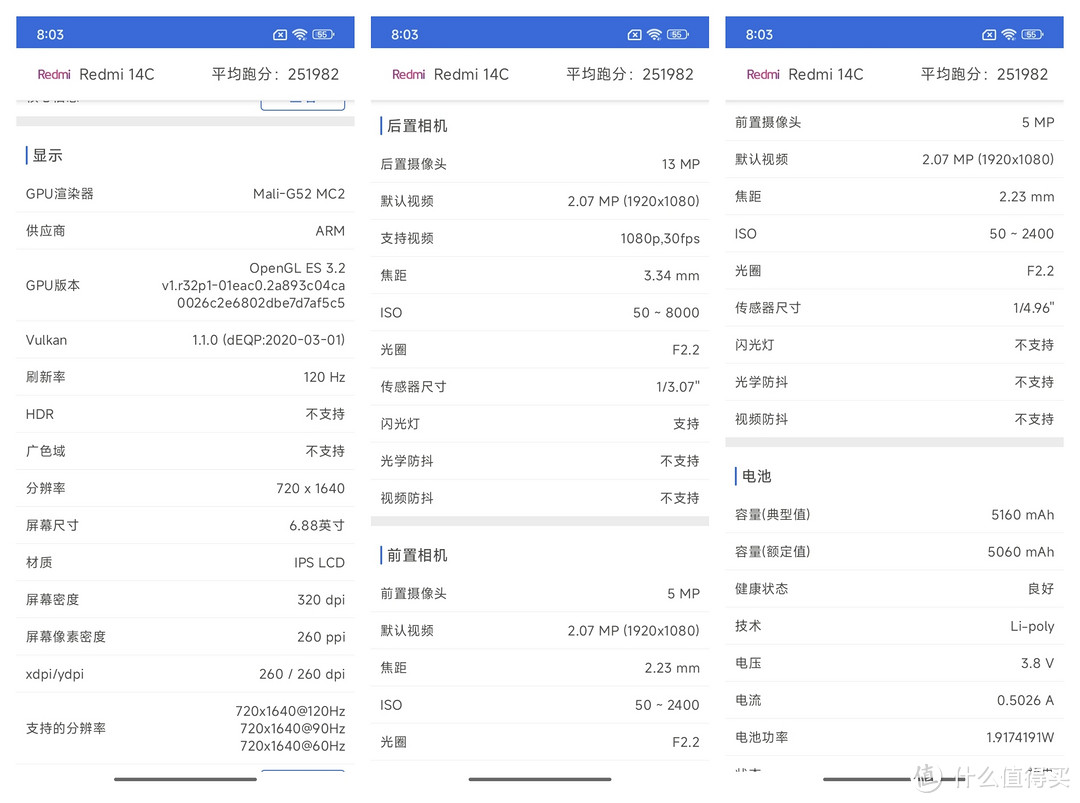Tap the 光学防抖 row in the middle screen
This screenshot has width=1080, height=803.
pyautogui.click(x=540, y=462)
